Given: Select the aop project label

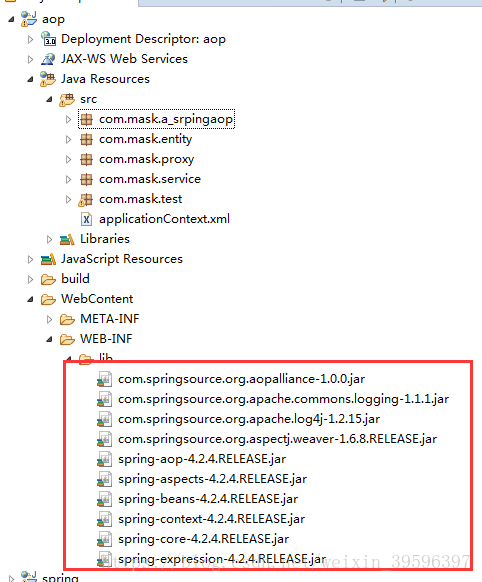Looking at the screenshot, I should (x=53, y=19).
